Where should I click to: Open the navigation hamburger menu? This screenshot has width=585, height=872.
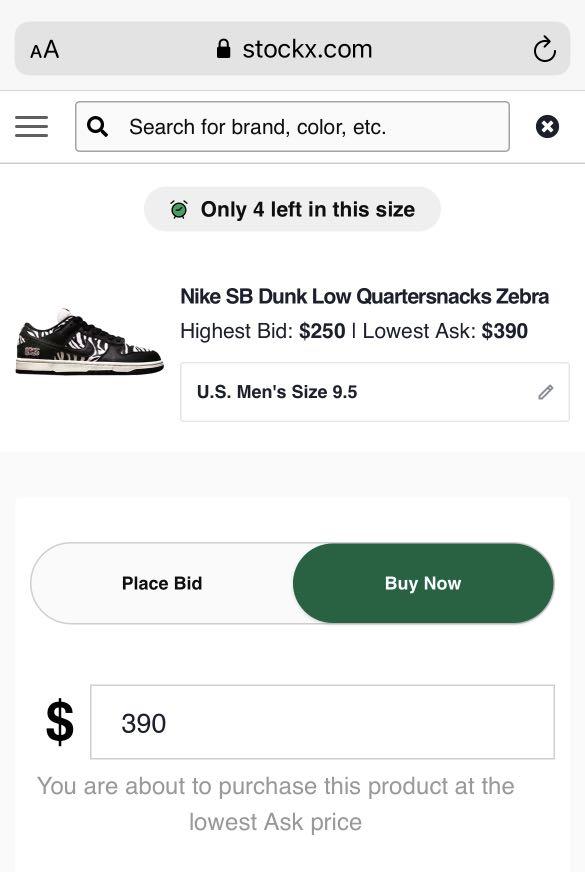click(31, 127)
